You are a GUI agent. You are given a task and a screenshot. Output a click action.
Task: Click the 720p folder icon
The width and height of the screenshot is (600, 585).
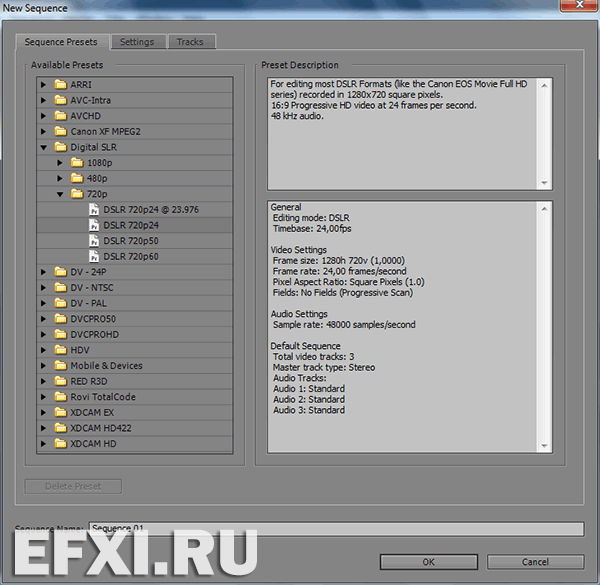pyautogui.click(x=77, y=194)
